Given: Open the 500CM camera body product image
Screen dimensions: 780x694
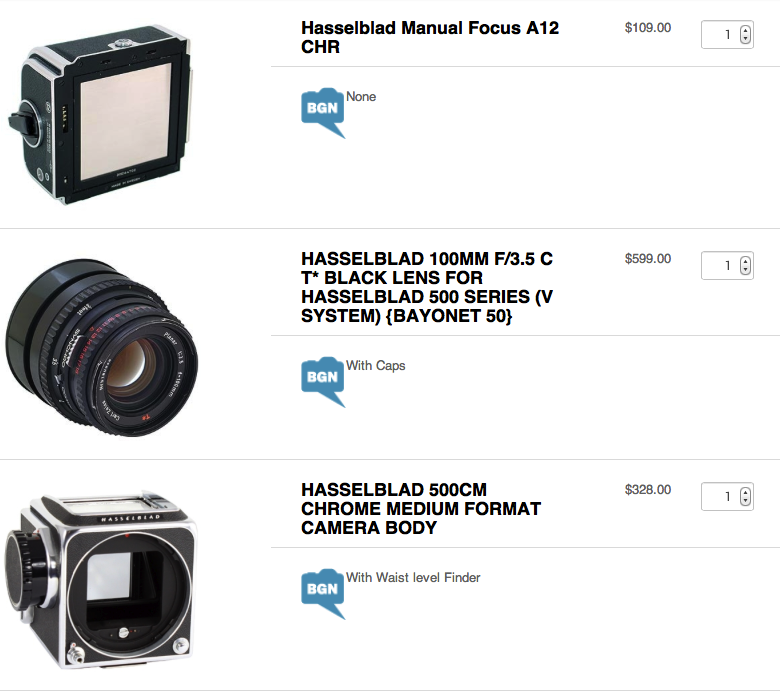Looking at the screenshot, I should (101, 580).
